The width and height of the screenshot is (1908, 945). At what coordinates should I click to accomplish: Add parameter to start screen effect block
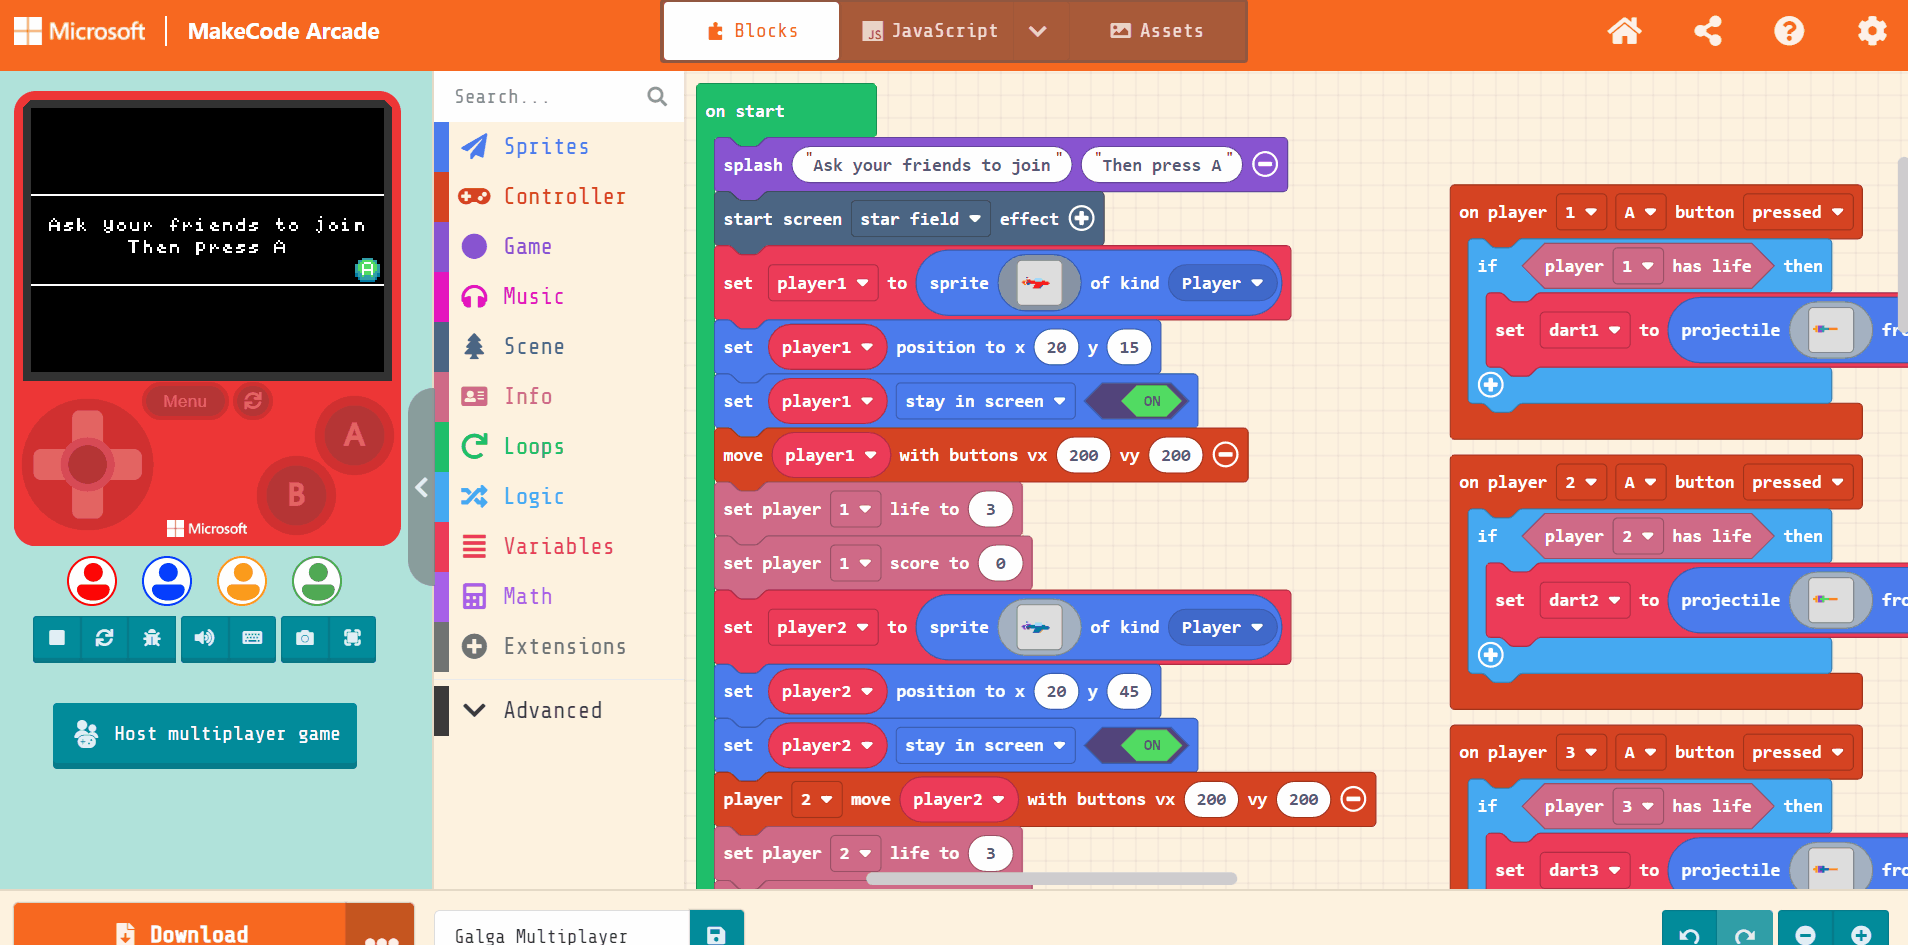click(1081, 218)
